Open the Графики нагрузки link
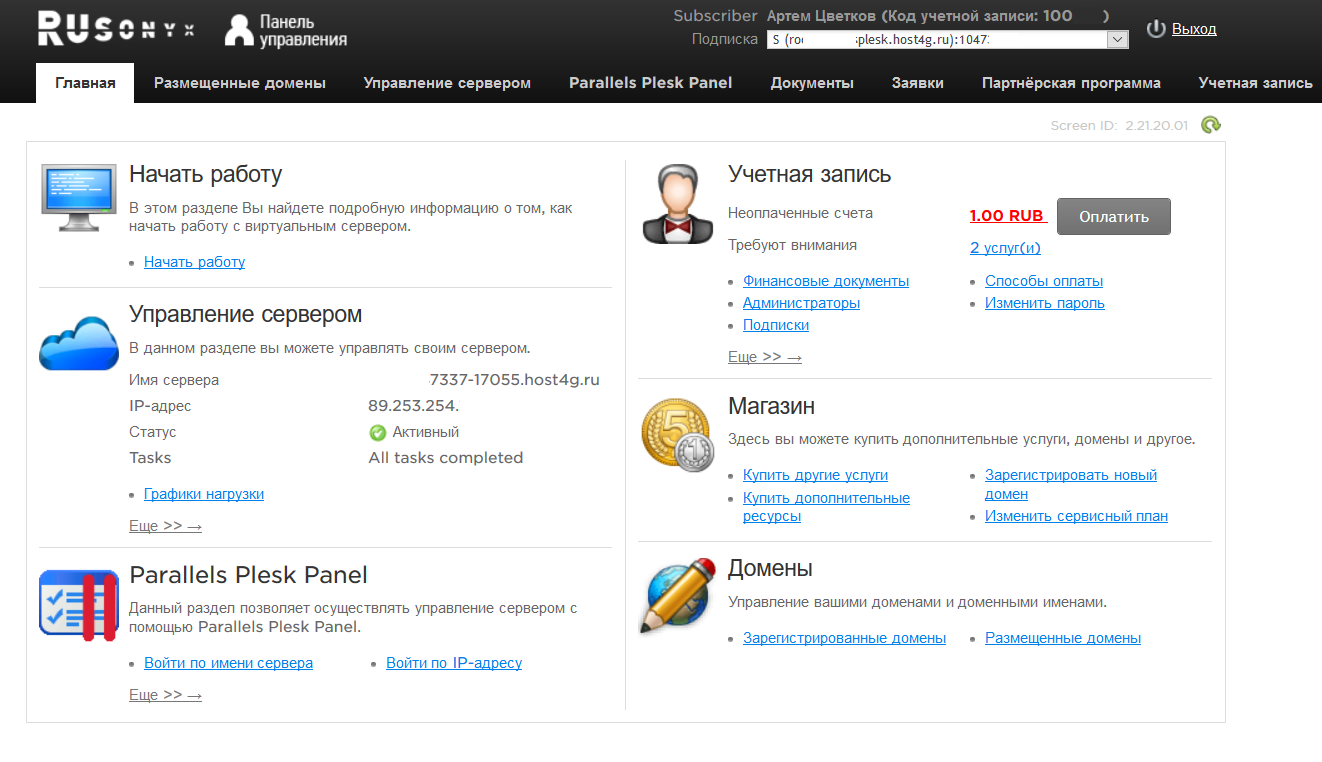1322x762 pixels. click(204, 494)
